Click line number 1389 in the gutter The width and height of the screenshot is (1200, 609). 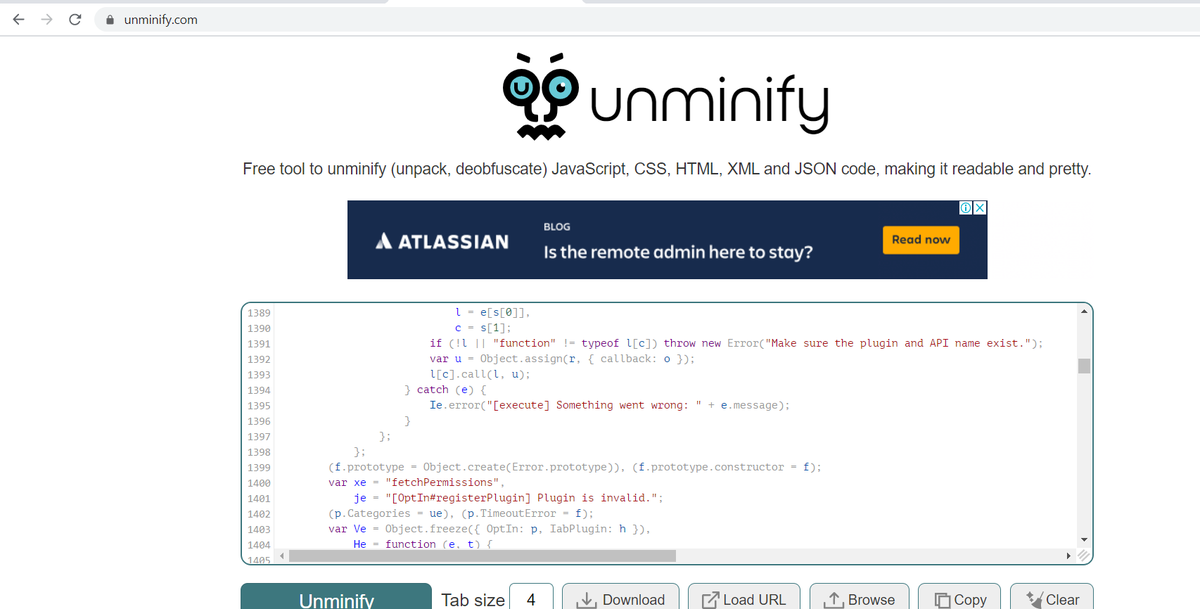tap(258, 313)
